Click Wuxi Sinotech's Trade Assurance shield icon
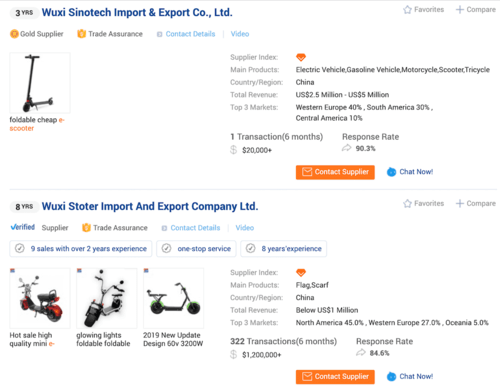The height and width of the screenshot is (386, 500). 81,34
